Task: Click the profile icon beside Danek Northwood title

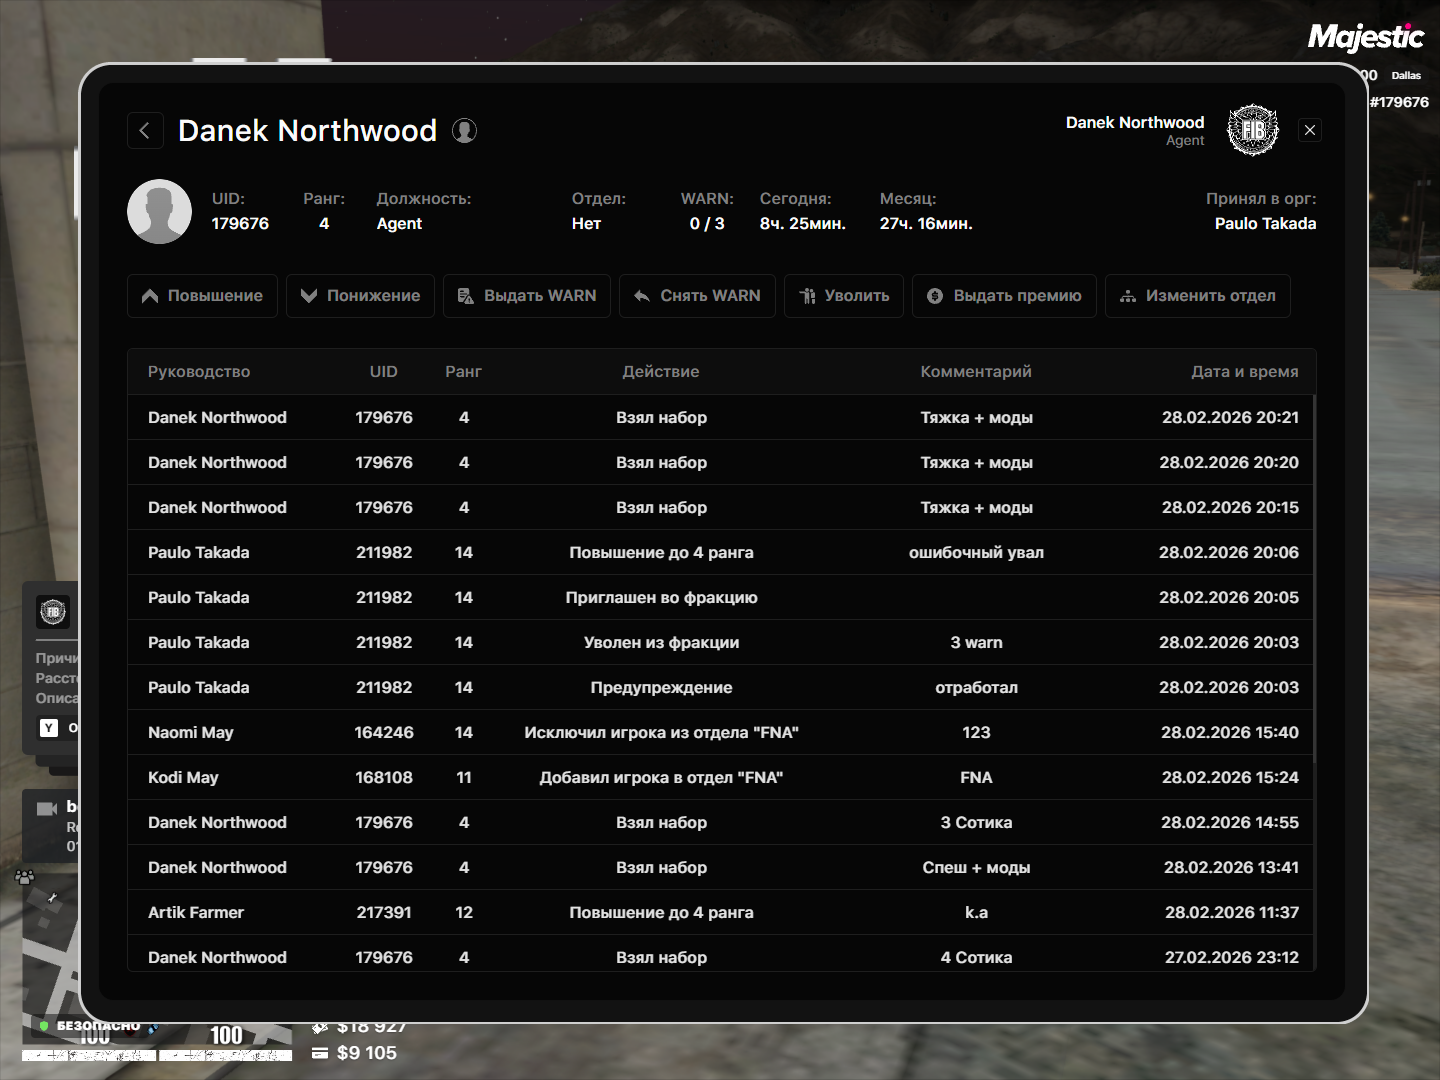Action: [464, 131]
